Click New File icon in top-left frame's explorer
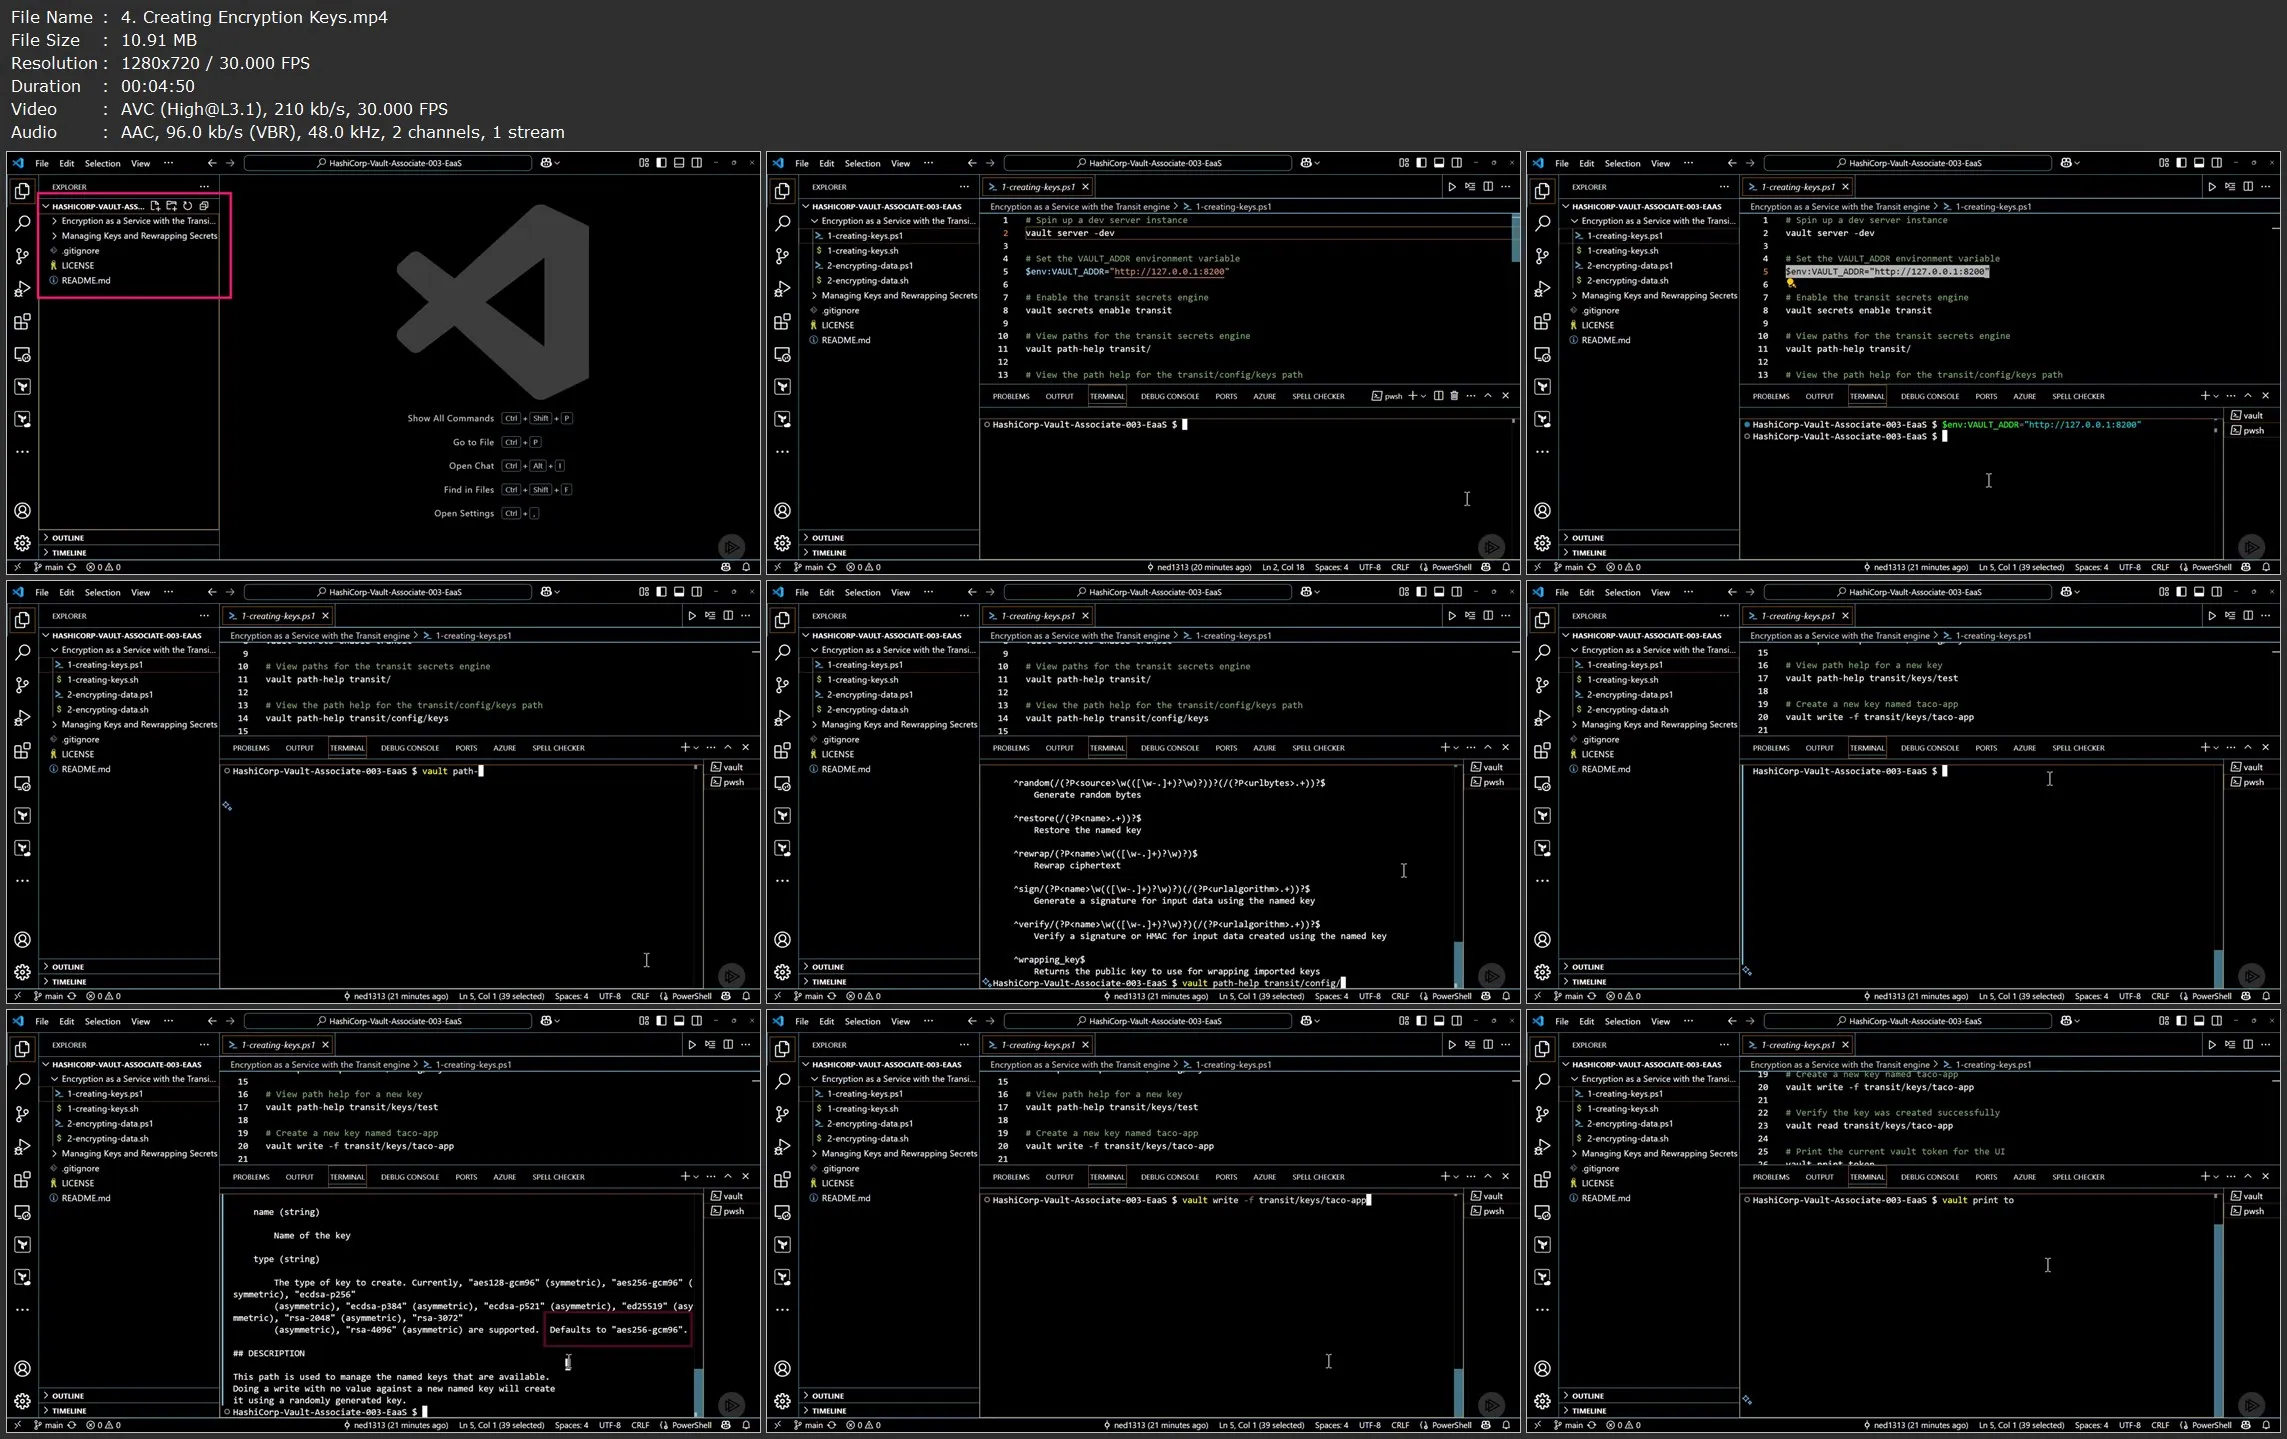2287x1439 pixels. click(155, 206)
